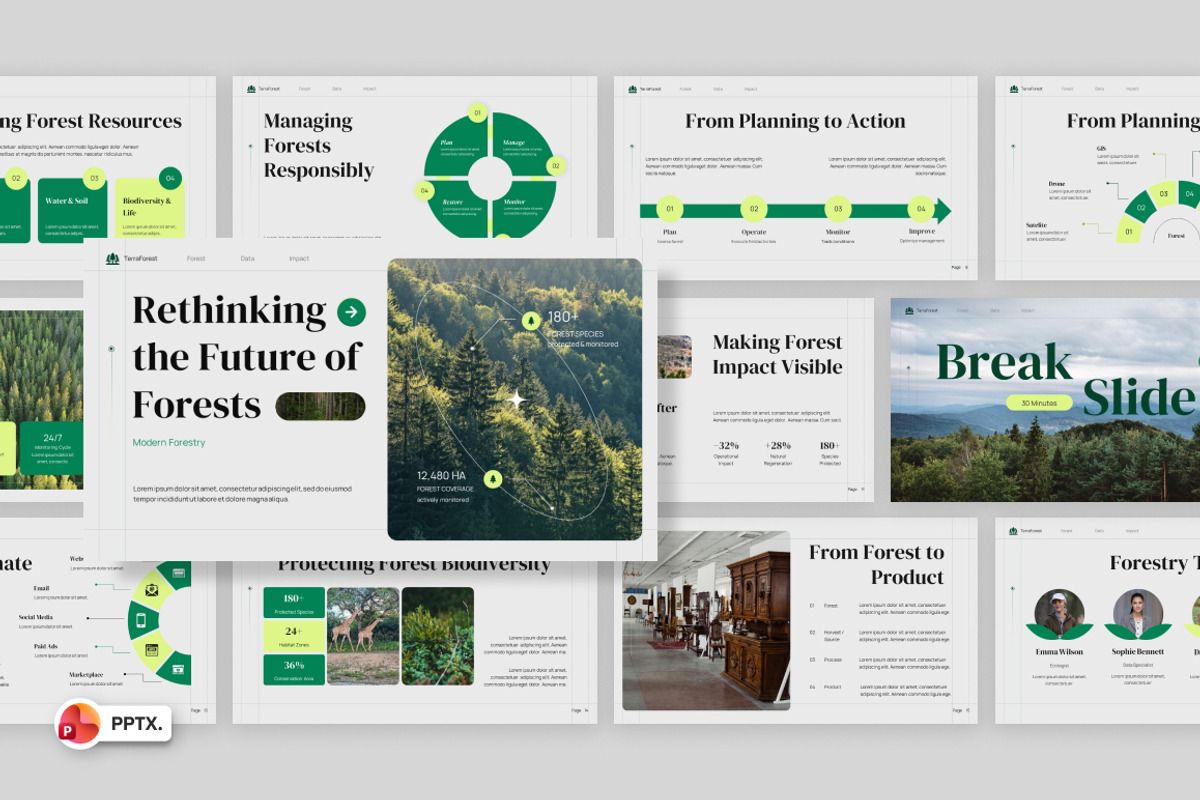Viewport: 1200px width, 800px height.
Task: Click the +28% Natural Regeneration stat
Action: pos(778,453)
